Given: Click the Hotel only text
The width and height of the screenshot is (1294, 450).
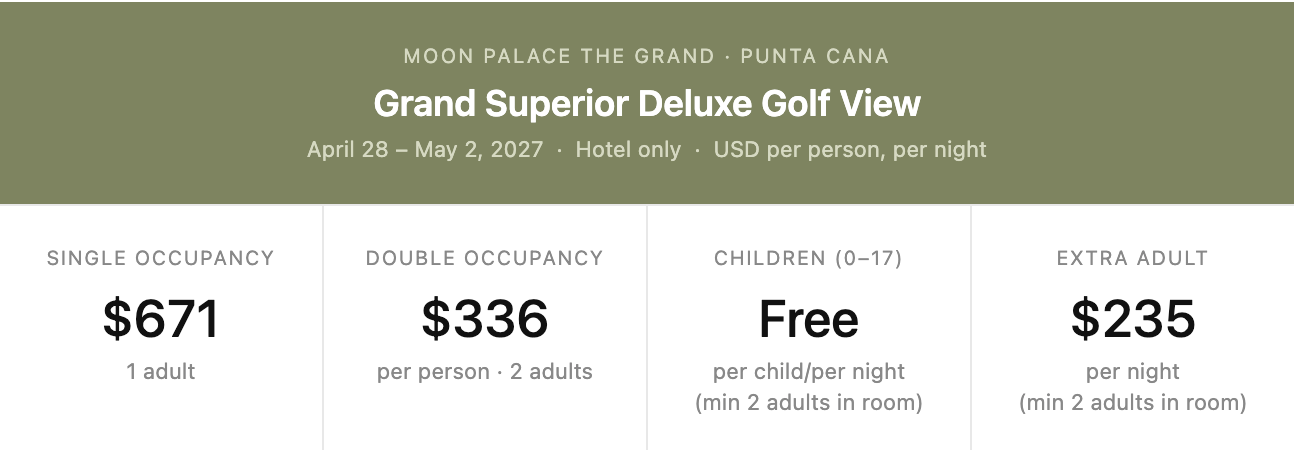Looking at the screenshot, I should tap(628, 150).
